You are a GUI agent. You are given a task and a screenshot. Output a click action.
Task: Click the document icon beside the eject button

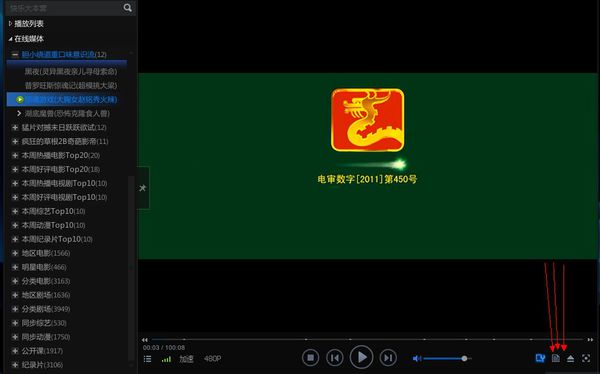click(x=556, y=358)
